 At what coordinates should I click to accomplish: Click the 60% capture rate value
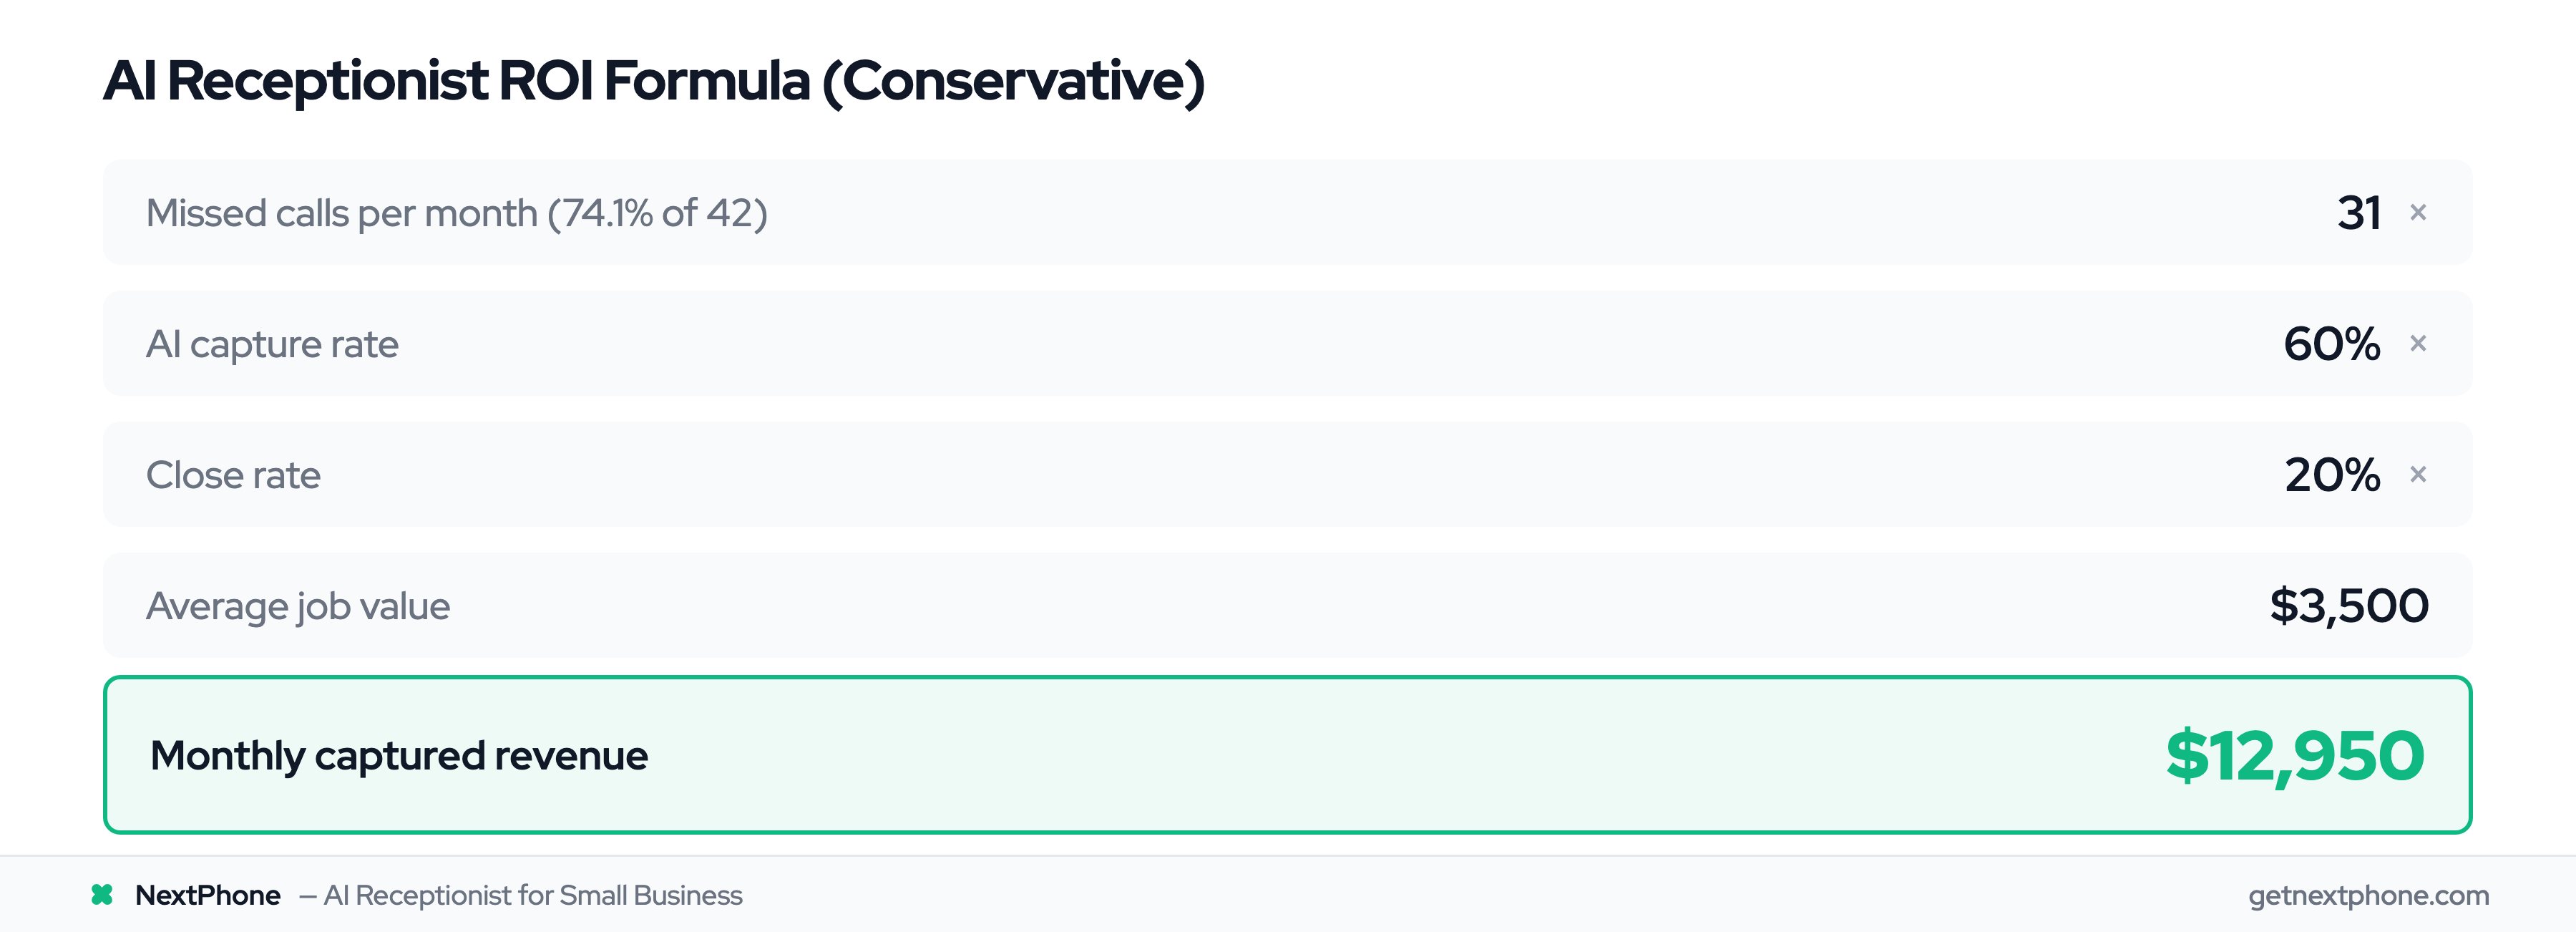(2331, 344)
